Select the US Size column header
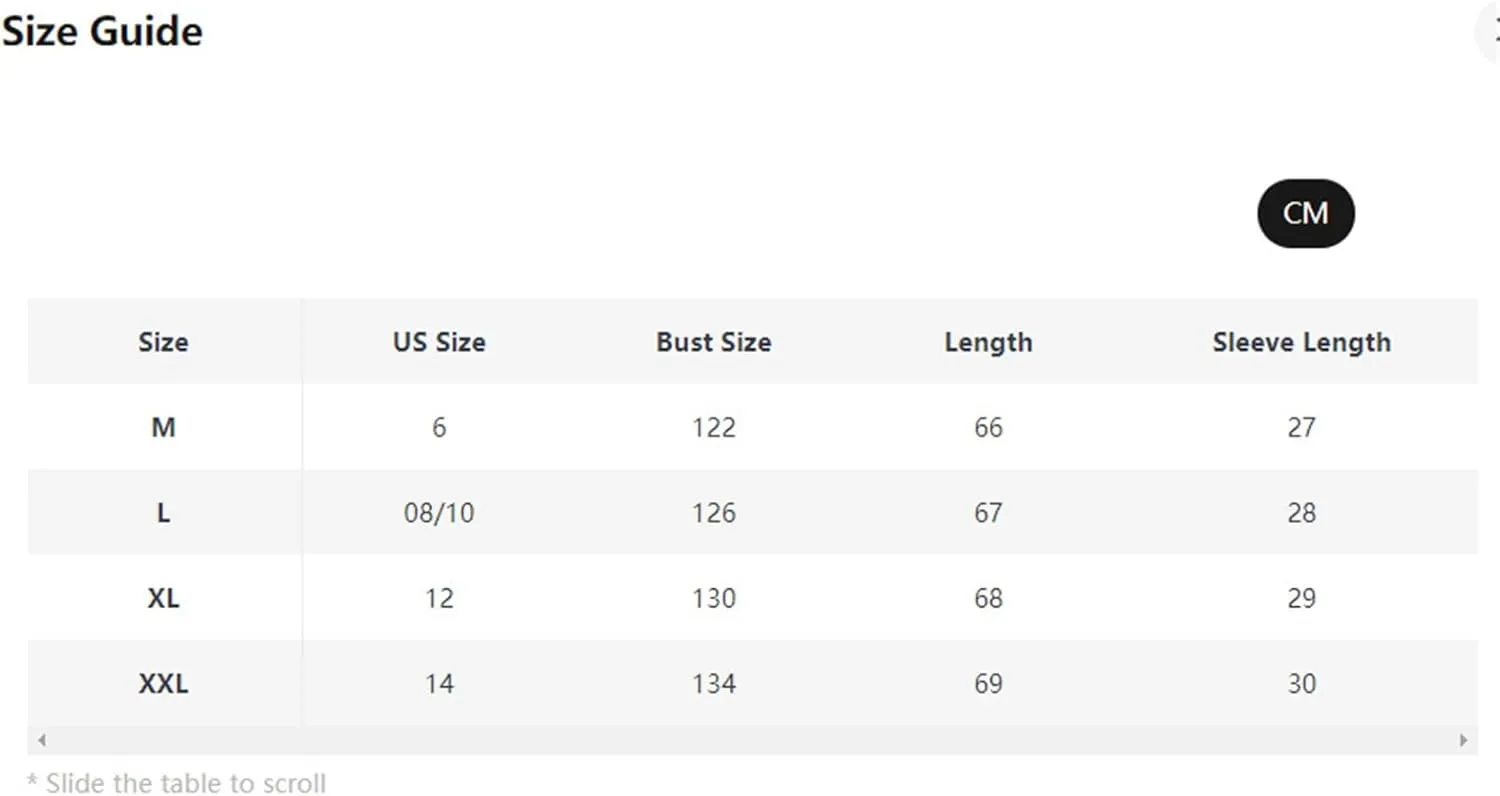Image resolution: width=1500 pixels, height=796 pixels. 439,342
